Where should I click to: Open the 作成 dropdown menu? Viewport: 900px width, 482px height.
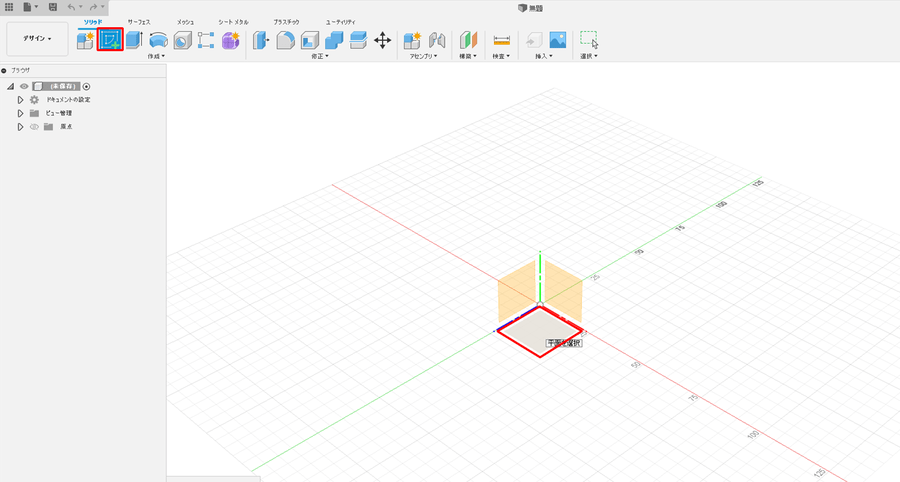pyautogui.click(x=156, y=56)
